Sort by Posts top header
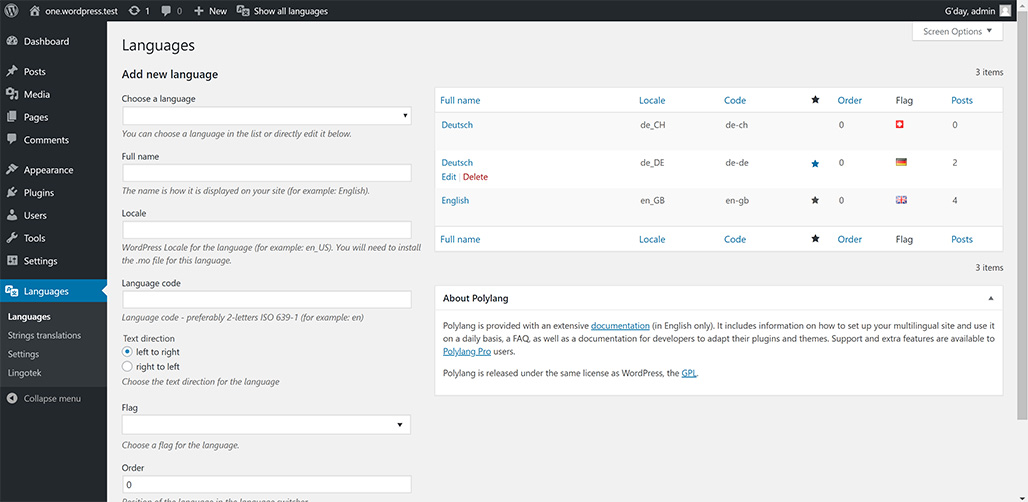This screenshot has height=502, width=1028. pos(962,100)
